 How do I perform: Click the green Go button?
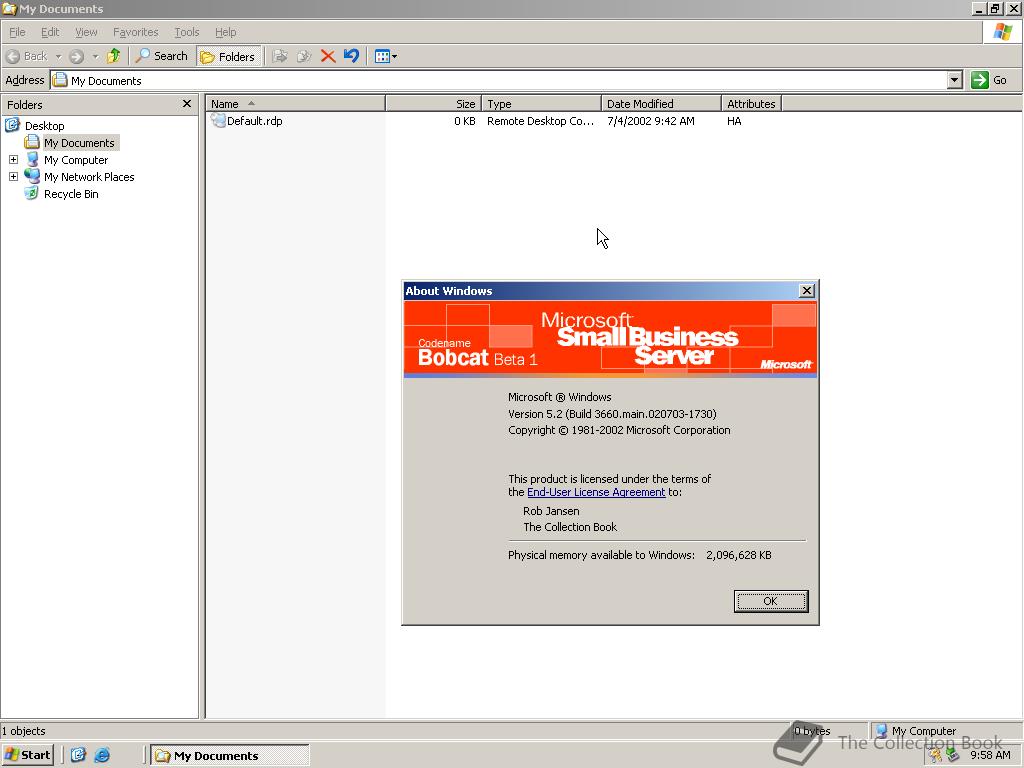[x=989, y=80]
